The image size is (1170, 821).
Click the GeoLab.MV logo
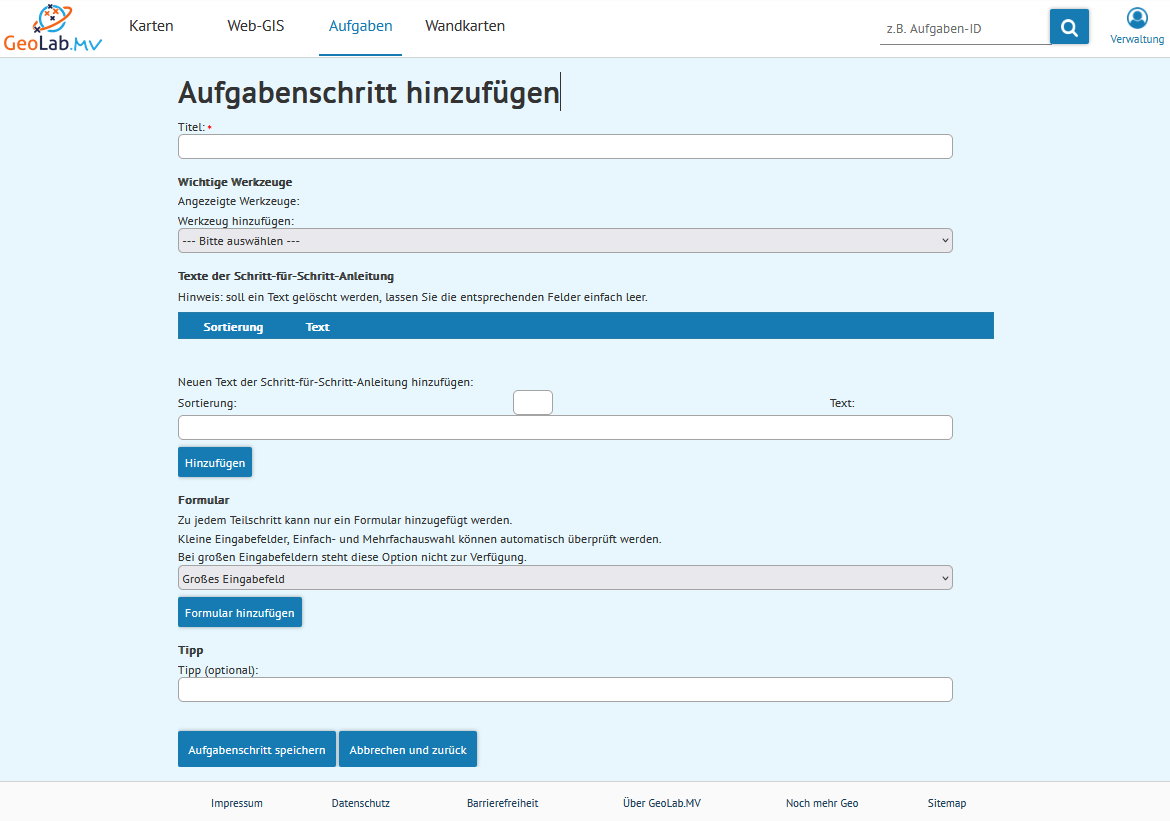click(52, 28)
